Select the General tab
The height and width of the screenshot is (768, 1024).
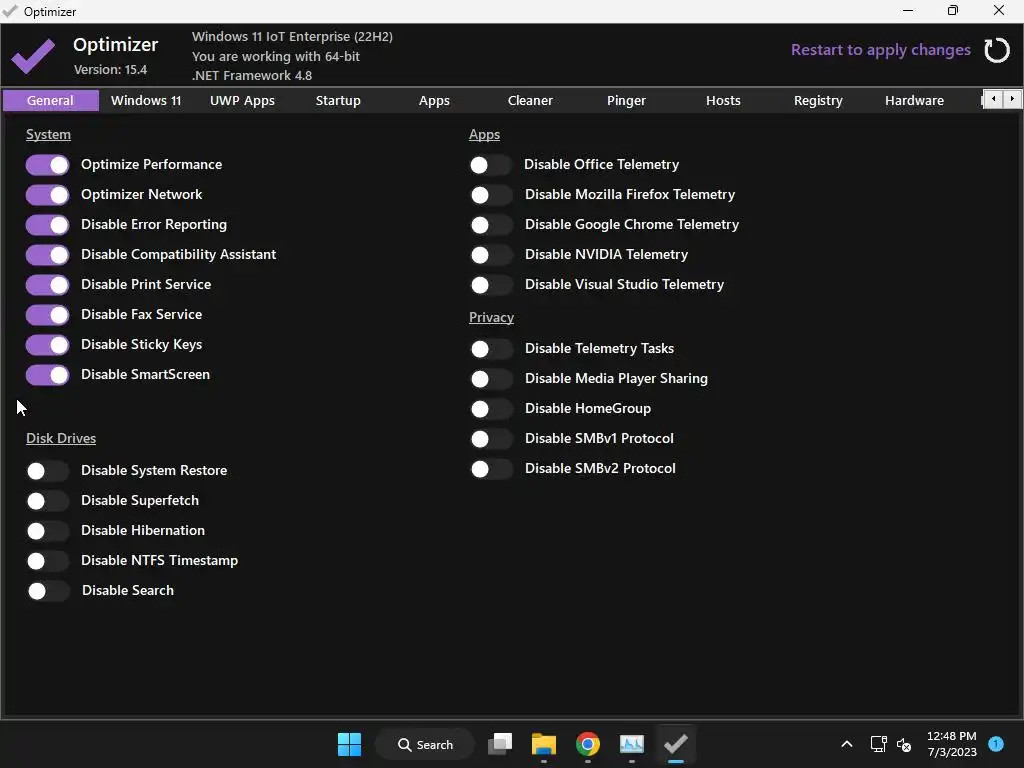[50, 101]
